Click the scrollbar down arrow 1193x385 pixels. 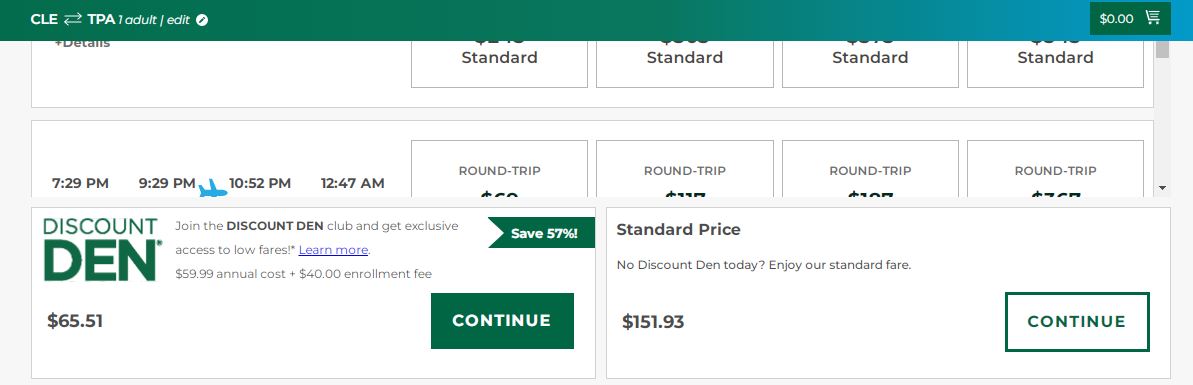(1162, 187)
